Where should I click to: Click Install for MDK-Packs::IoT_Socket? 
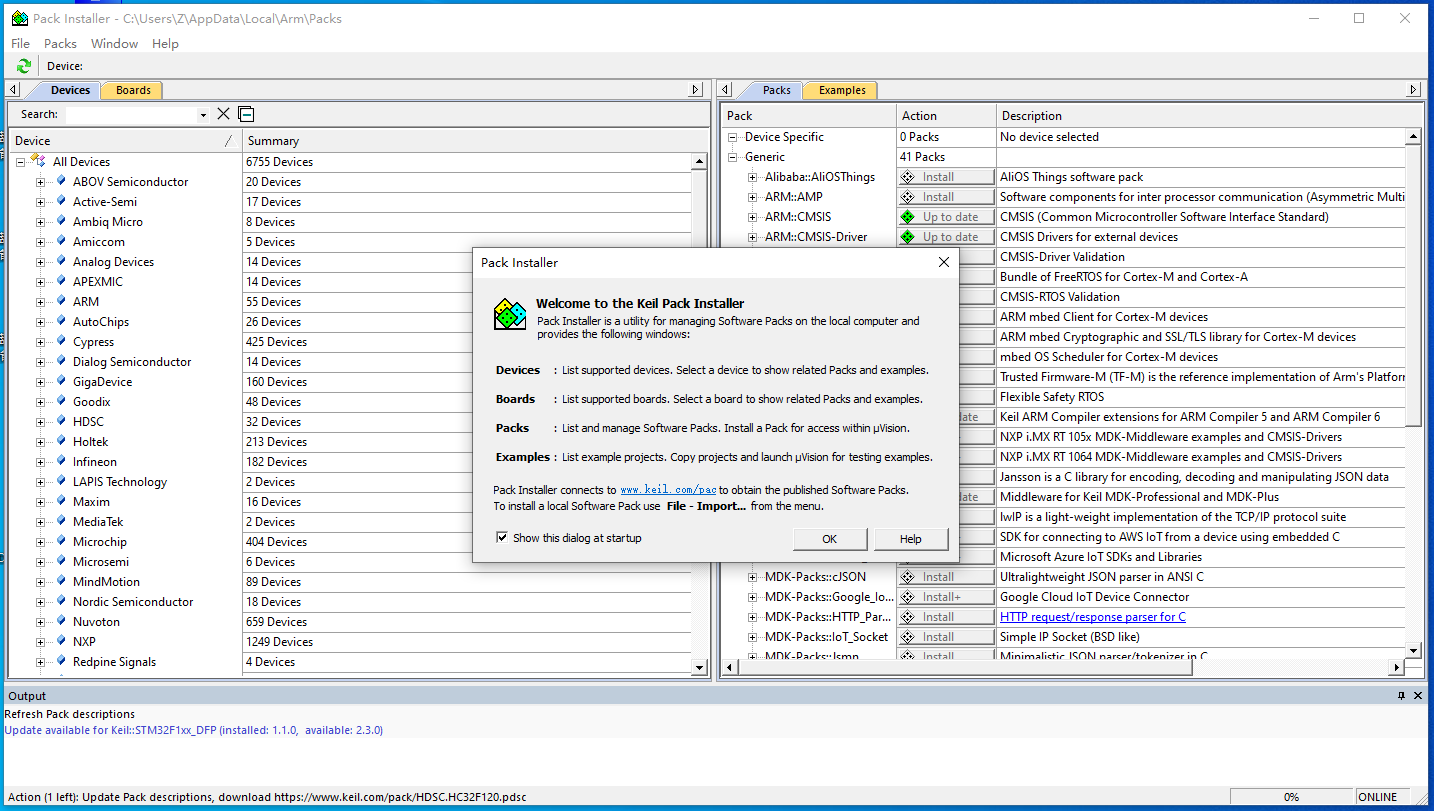coord(946,637)
